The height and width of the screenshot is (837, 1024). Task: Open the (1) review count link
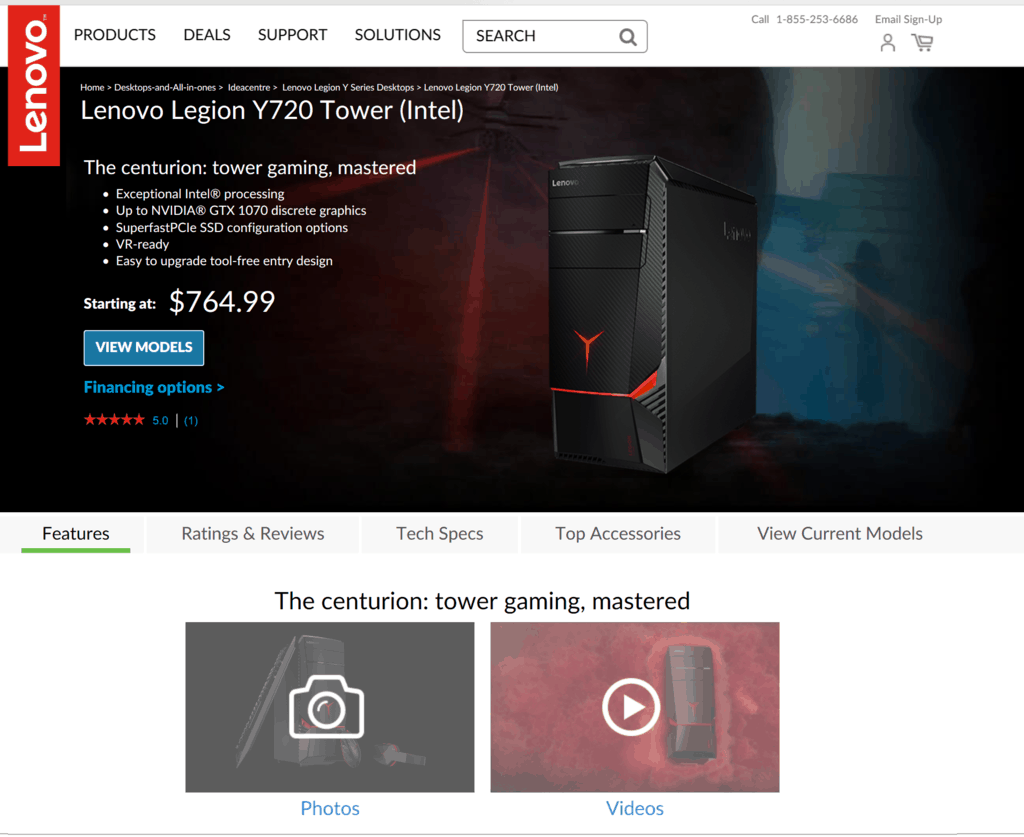[x=191, y=421]
